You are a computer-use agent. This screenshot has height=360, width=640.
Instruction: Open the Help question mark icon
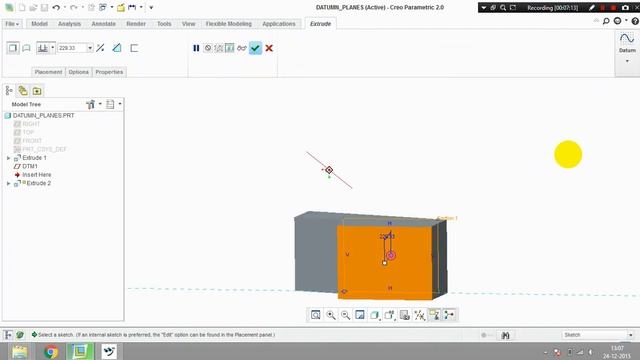pyautogui.click(x=635, y=21)
